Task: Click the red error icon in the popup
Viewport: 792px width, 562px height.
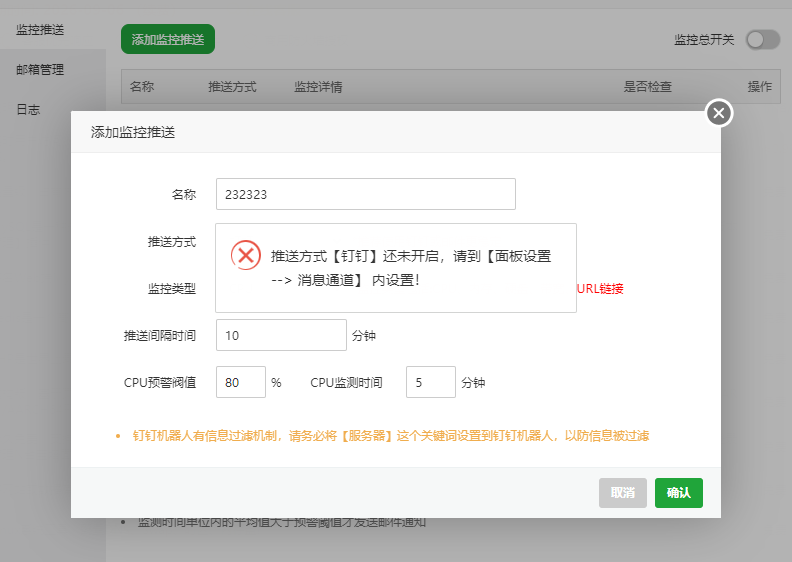Action: coord(246,255)
